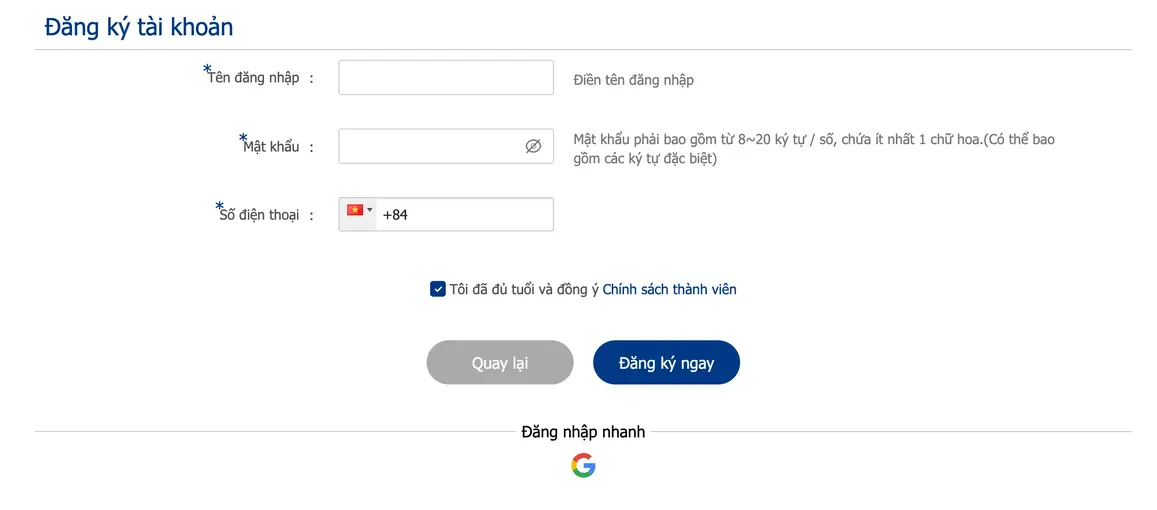Toggle password visibility with the eye icon
Viewport: 1157px width, 510px height.
(x=533, y=146)
